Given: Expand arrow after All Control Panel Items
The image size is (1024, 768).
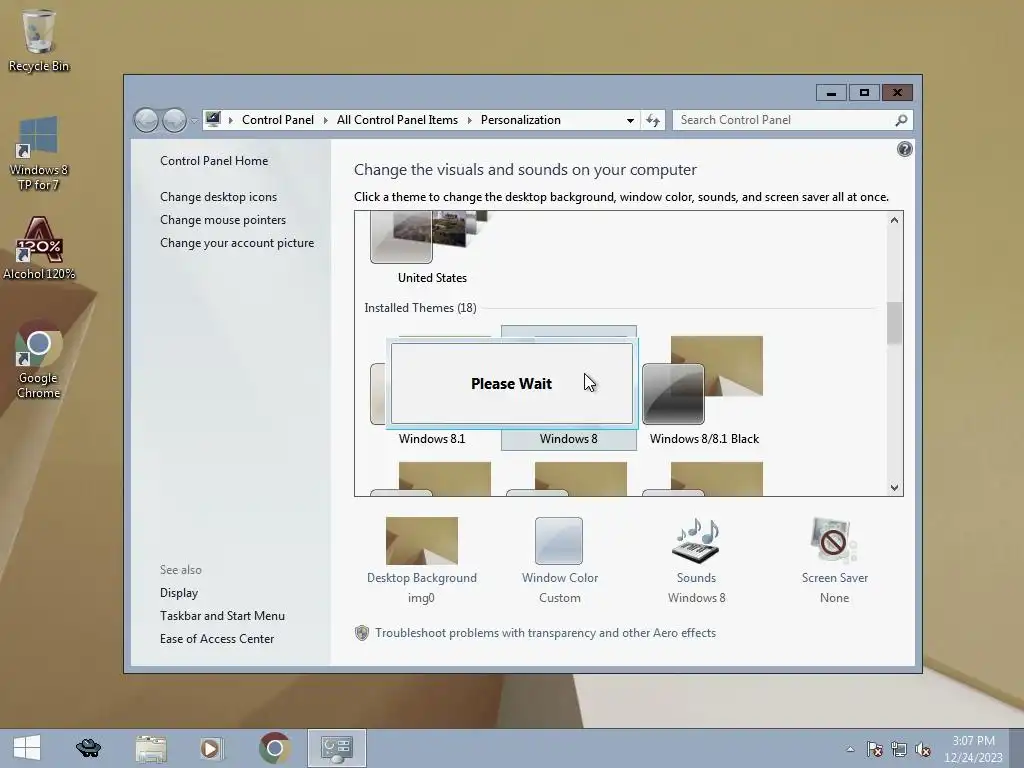Looking at the screenshot, I should (x=469, y=120).
